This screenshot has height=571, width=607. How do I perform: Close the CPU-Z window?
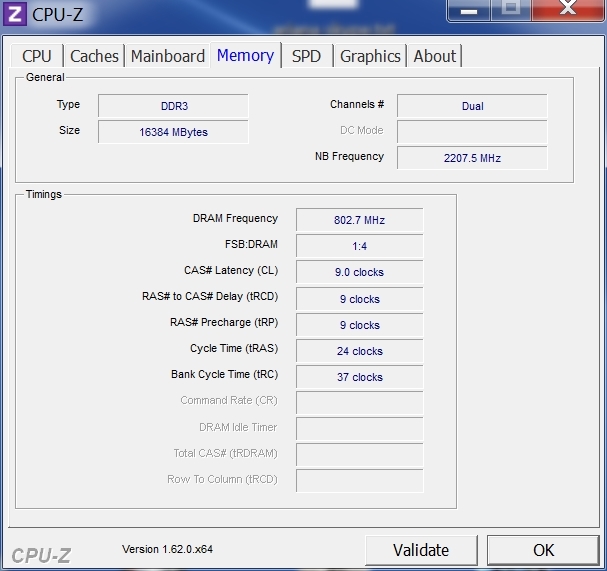coord(568,10)
